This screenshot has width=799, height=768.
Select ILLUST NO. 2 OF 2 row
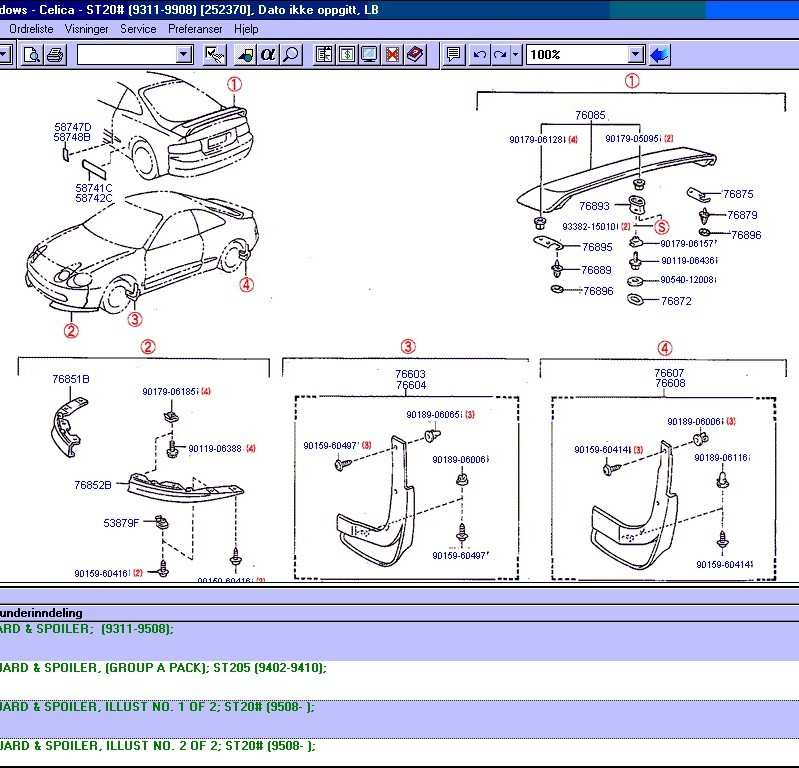tap(400, 752)
